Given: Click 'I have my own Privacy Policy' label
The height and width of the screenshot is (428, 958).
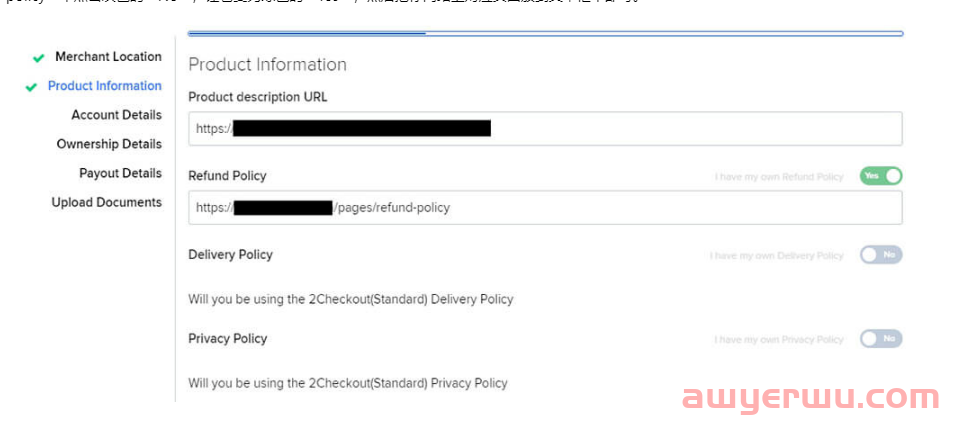Looking at the screenshot, I should [779, 340].
